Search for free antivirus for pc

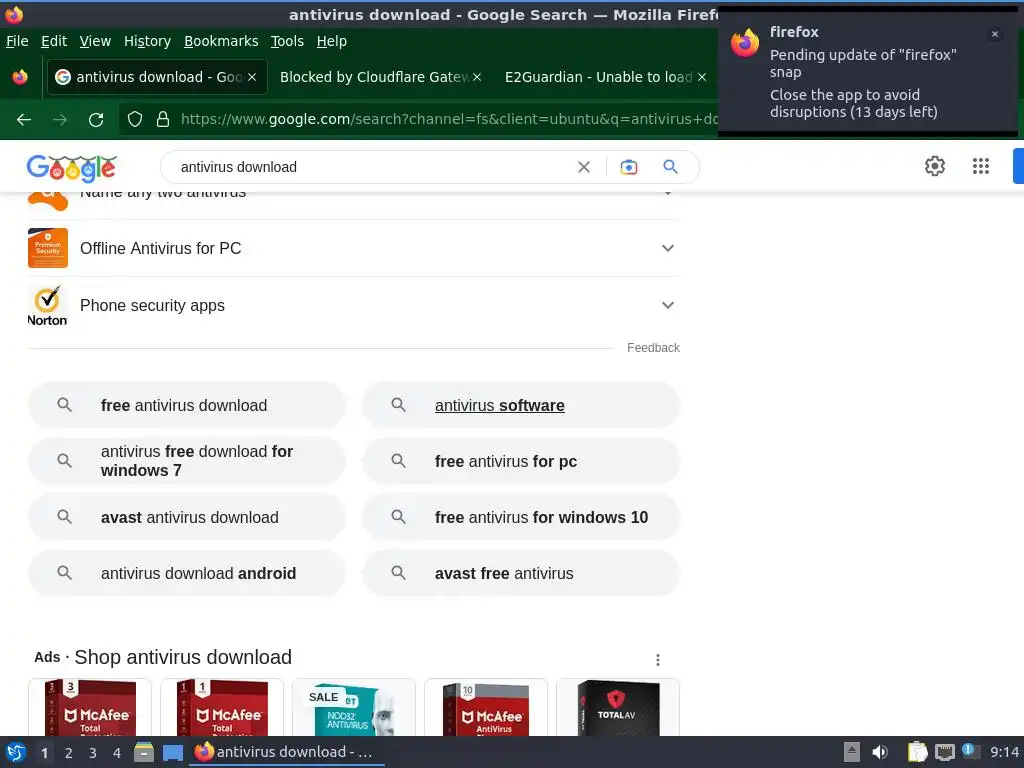520,461
